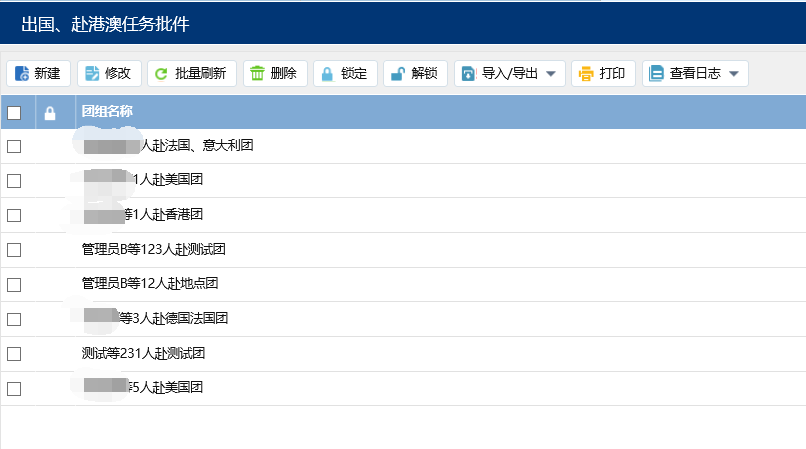Sort by the 团组名称 column header
The image size is (806, 449).
point(107,112)
